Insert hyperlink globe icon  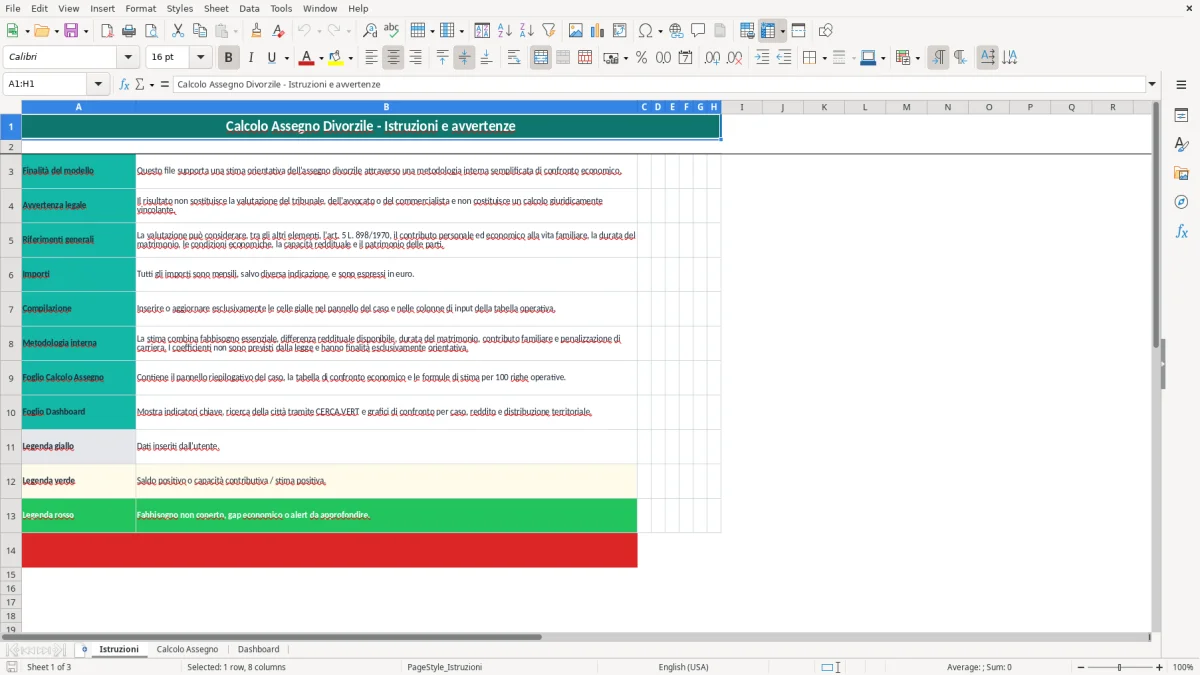677,31
